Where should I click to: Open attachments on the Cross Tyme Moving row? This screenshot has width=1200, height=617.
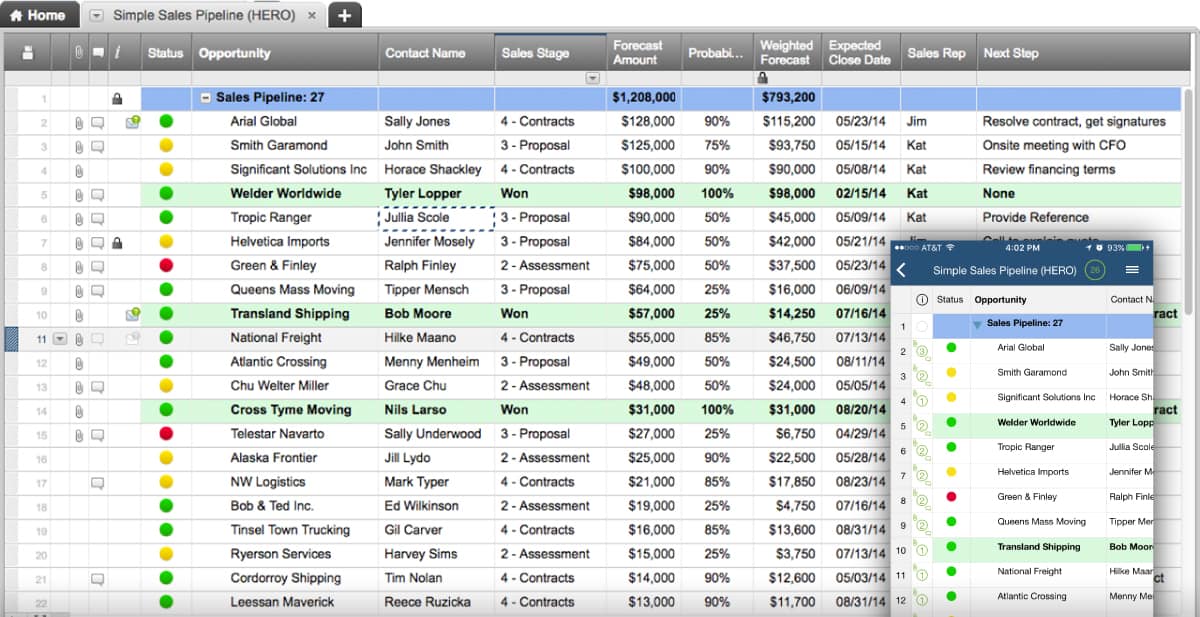(x=79, y=410)
